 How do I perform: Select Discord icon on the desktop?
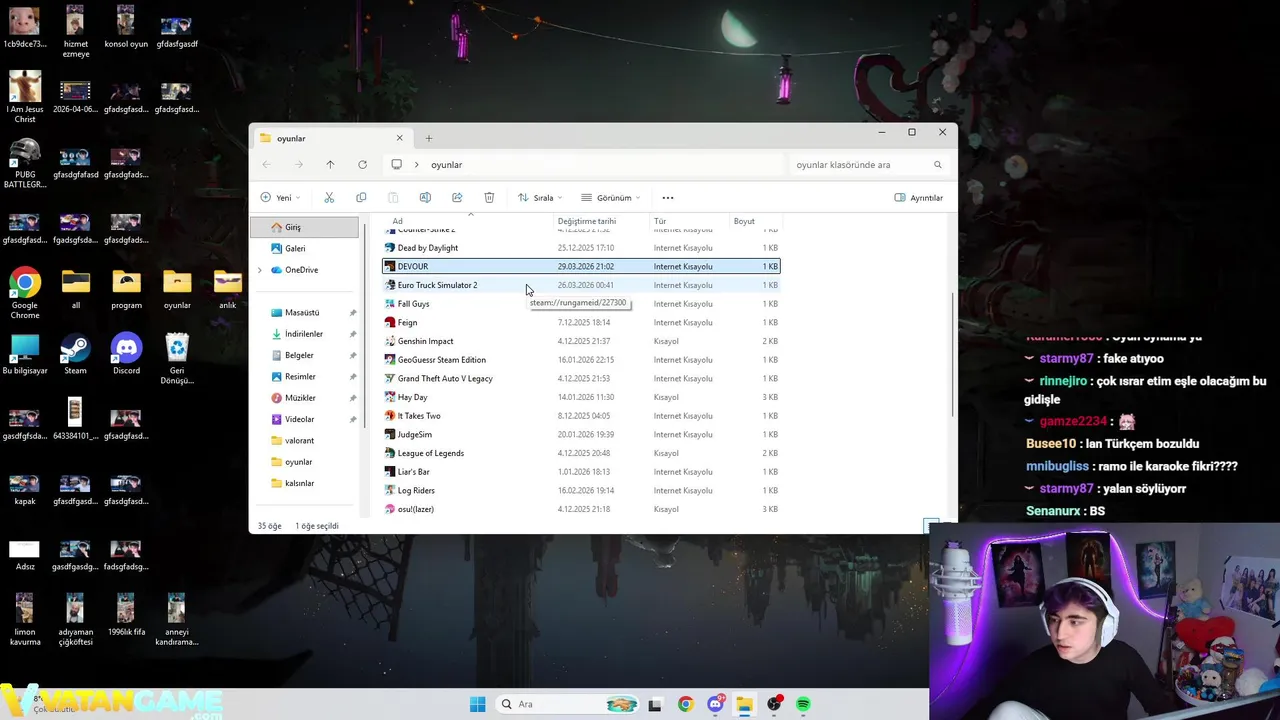click(126, 354)
